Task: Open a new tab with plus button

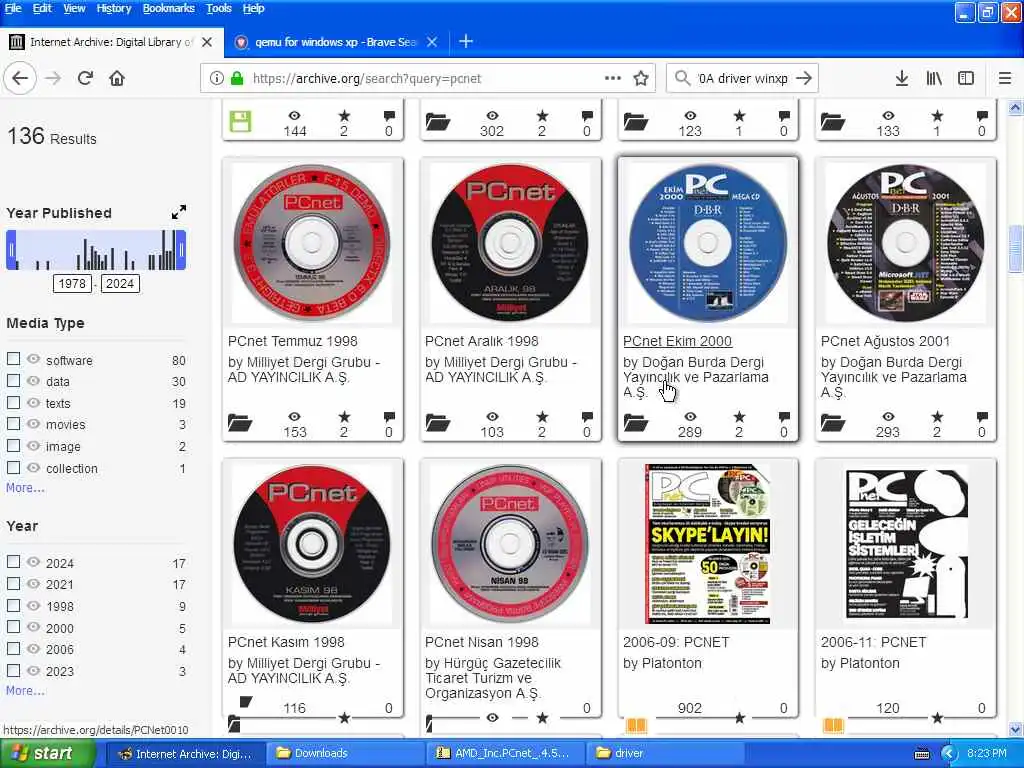Action: pos(466,42)
